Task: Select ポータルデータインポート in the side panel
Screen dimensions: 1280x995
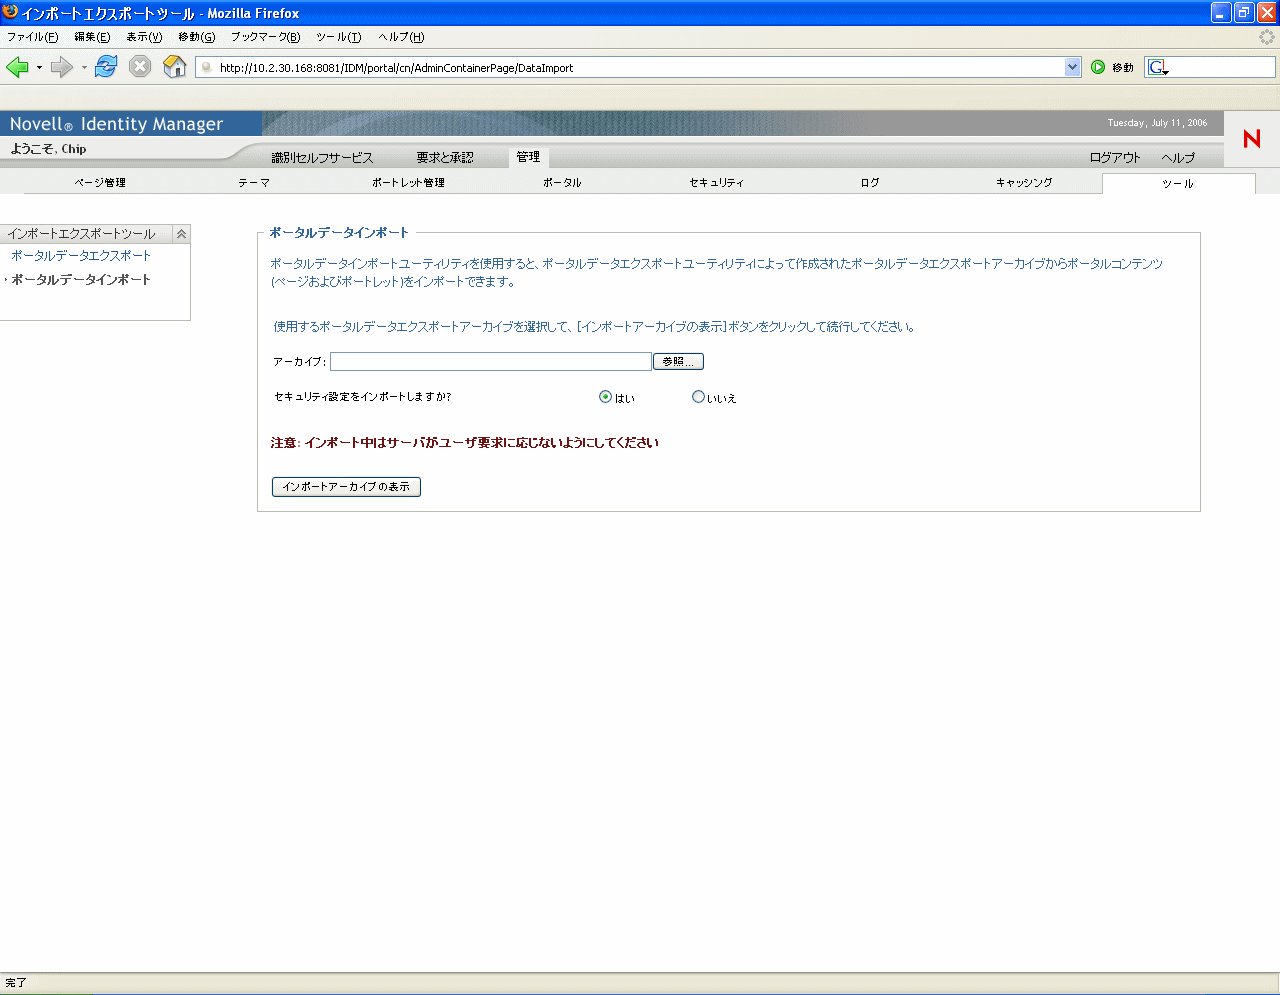Action: click(x=81, y=280)
